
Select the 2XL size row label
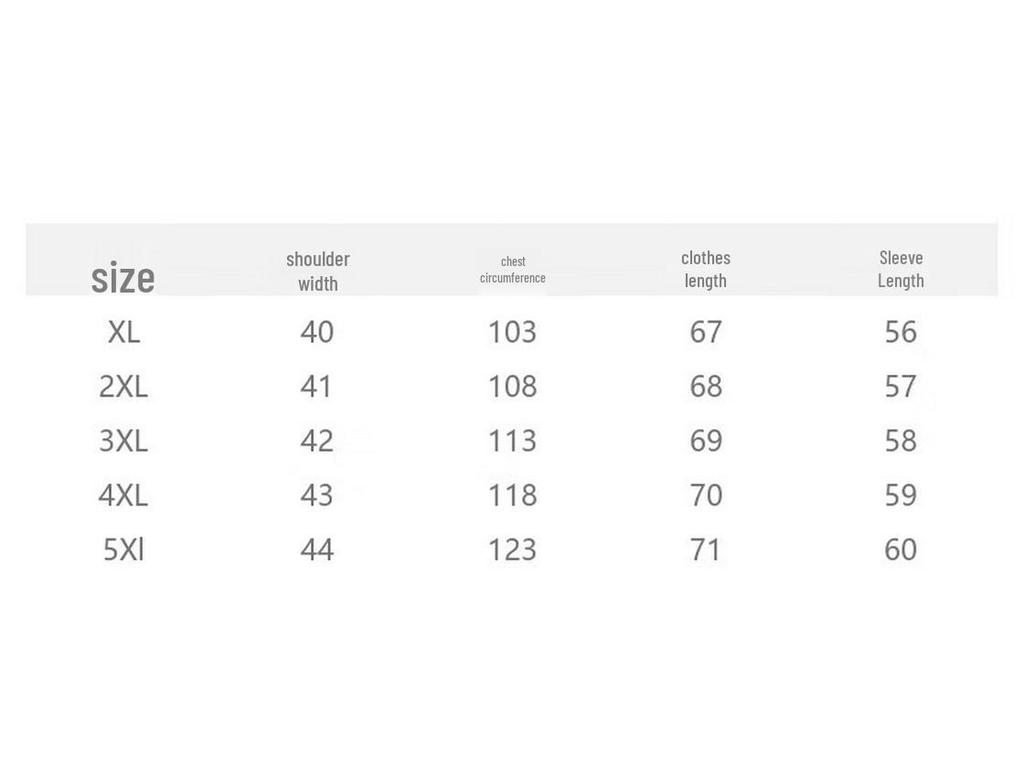click(x=123, y=386)
